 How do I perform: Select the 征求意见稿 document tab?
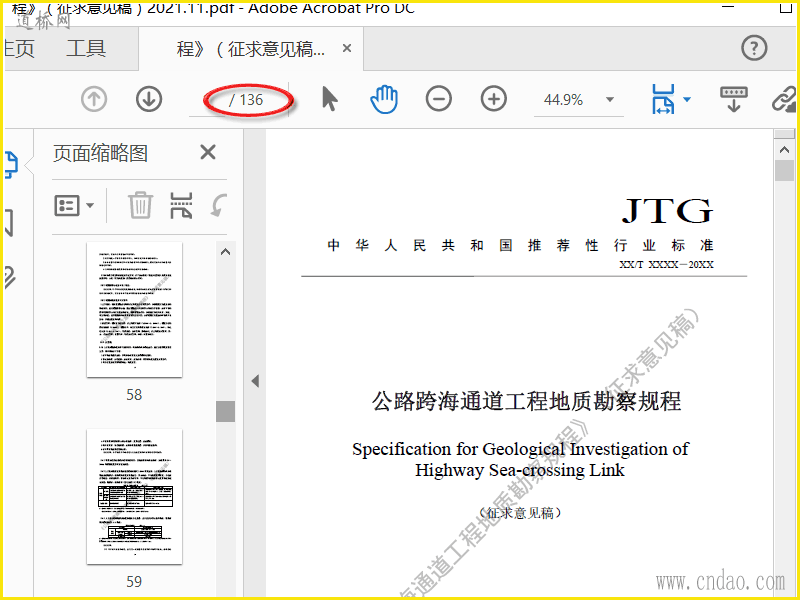[250, 49]
